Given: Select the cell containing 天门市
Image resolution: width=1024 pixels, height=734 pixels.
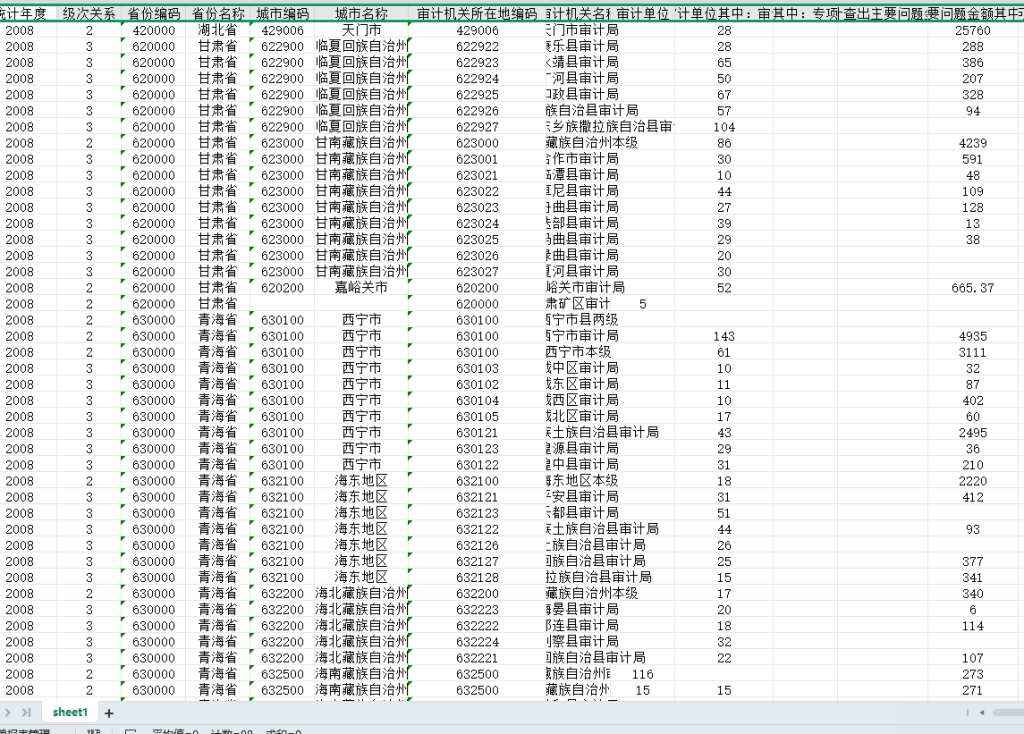Looking at the screenshot, I should click(x=361, y=31).
